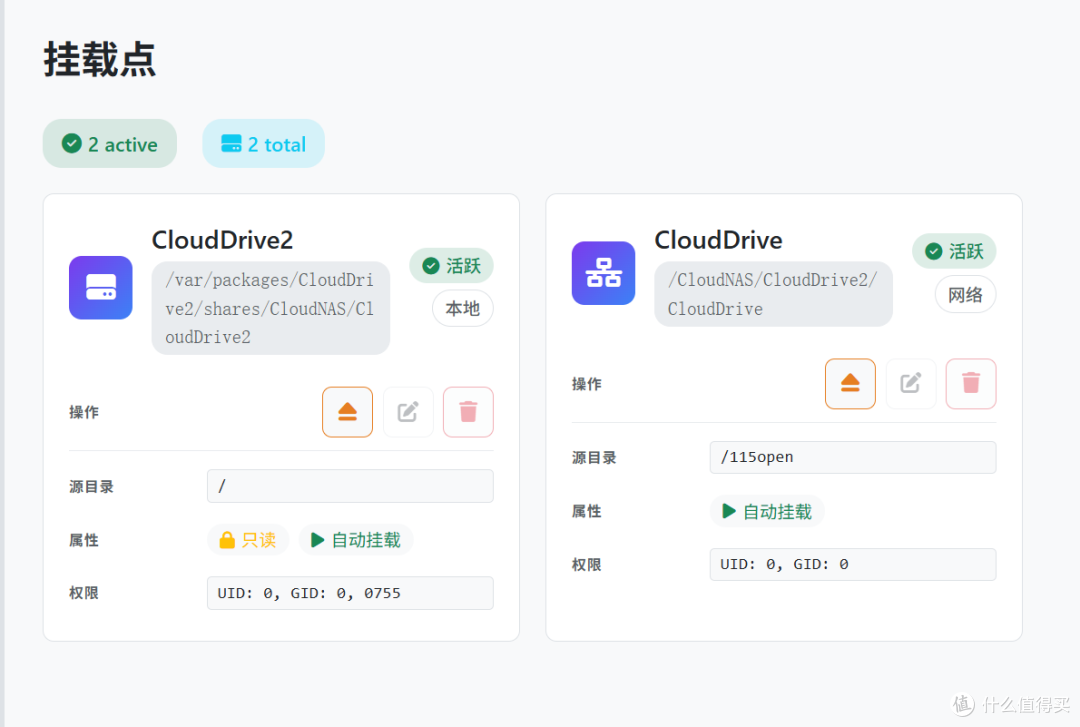Image resolution: width=1080 pixels, height=727 pixels.
Task: Click the 源目录 label in CloudDrive card
Action: (594, 458)
